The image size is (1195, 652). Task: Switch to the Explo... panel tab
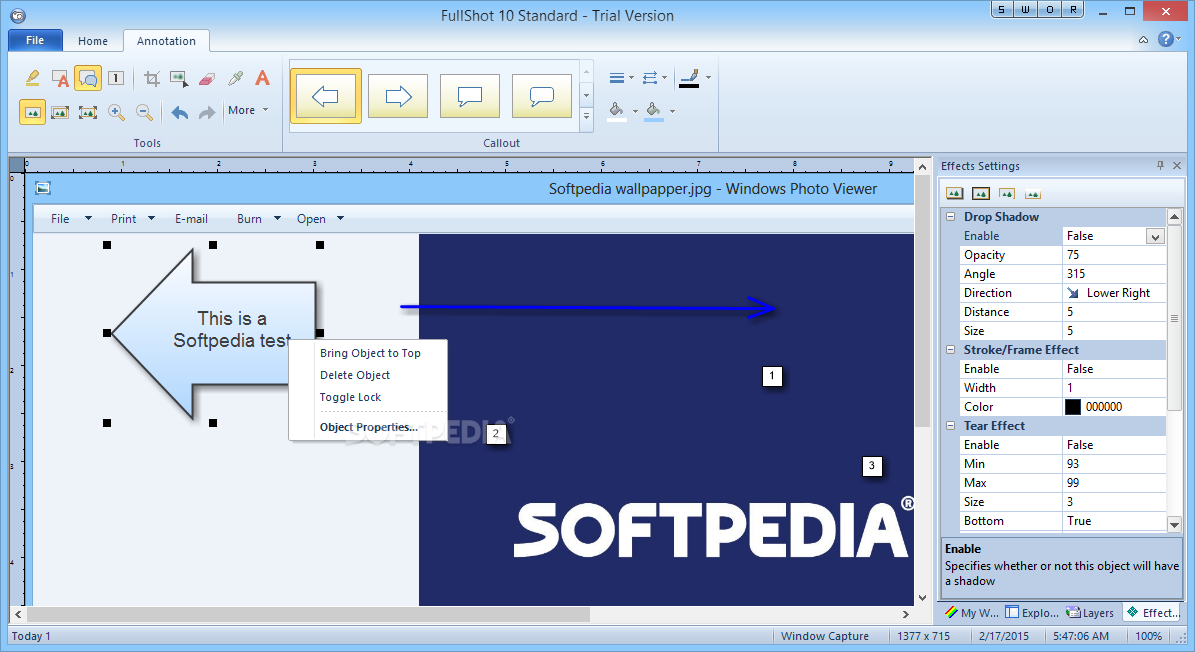1032,612
